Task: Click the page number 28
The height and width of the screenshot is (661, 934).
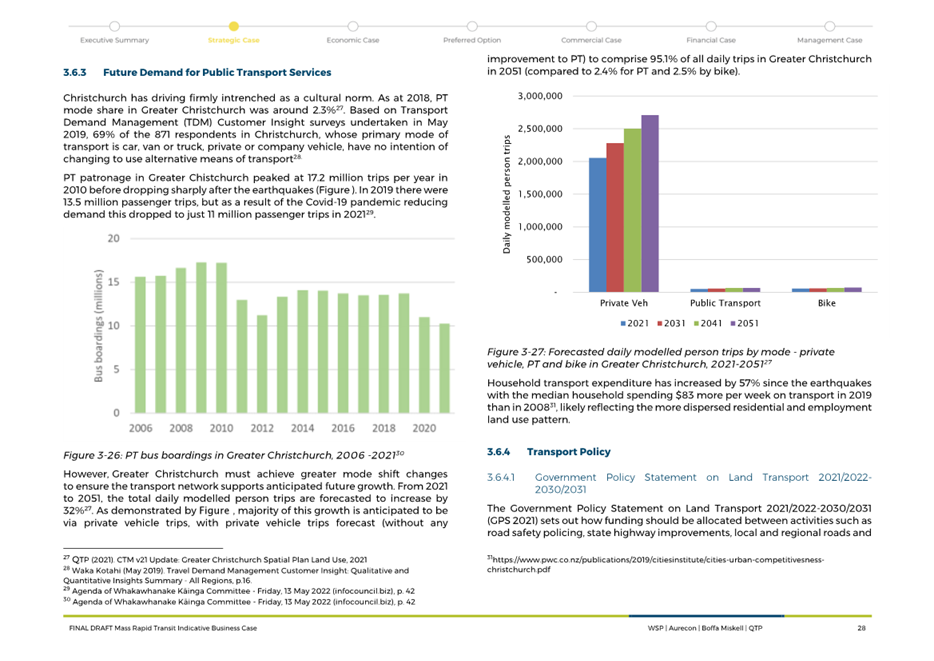Action: (861, 628)
